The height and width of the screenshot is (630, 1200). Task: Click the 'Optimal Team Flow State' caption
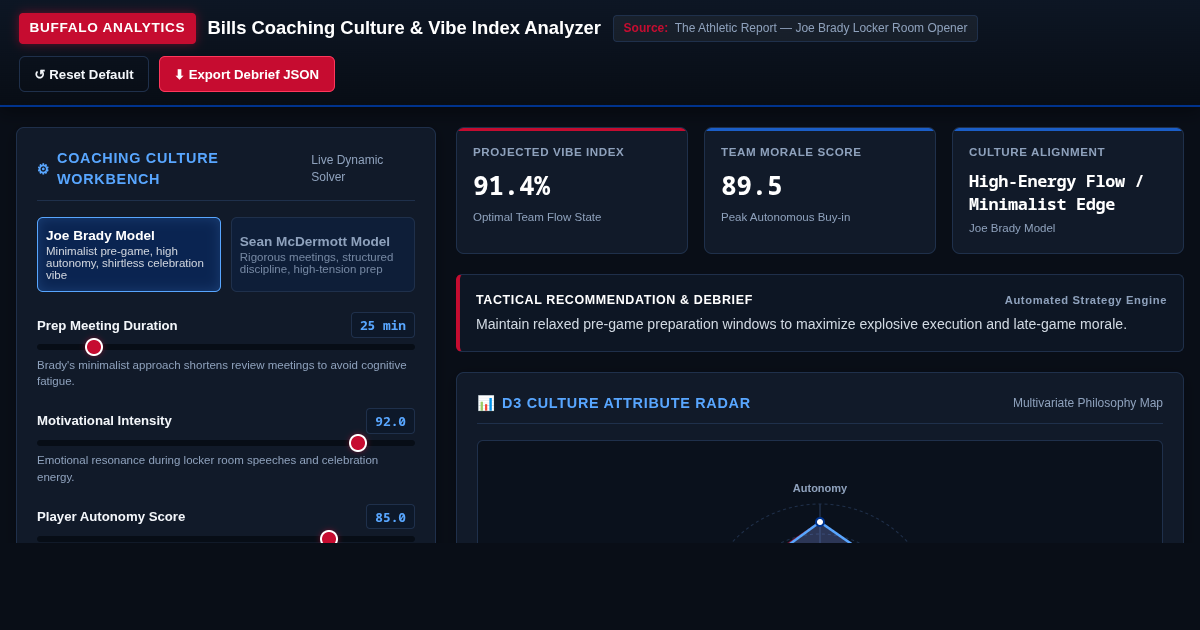(x=537, y=217)
